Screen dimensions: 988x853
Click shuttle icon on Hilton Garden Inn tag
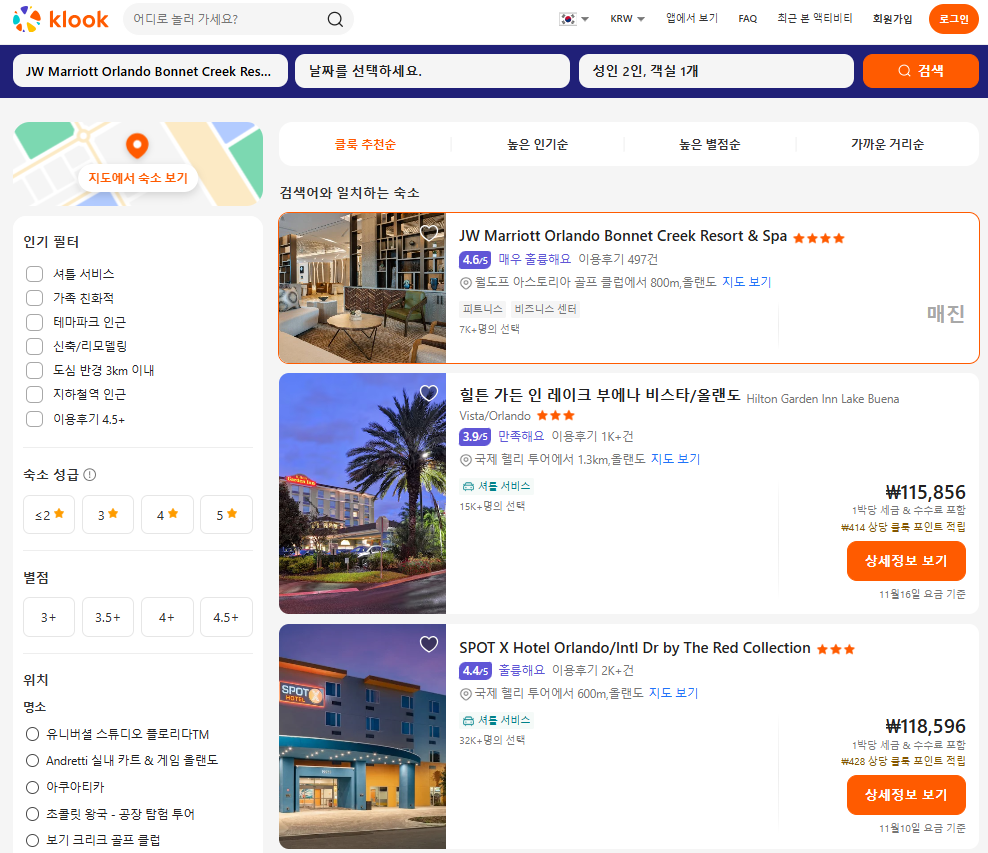coord(468,486)
